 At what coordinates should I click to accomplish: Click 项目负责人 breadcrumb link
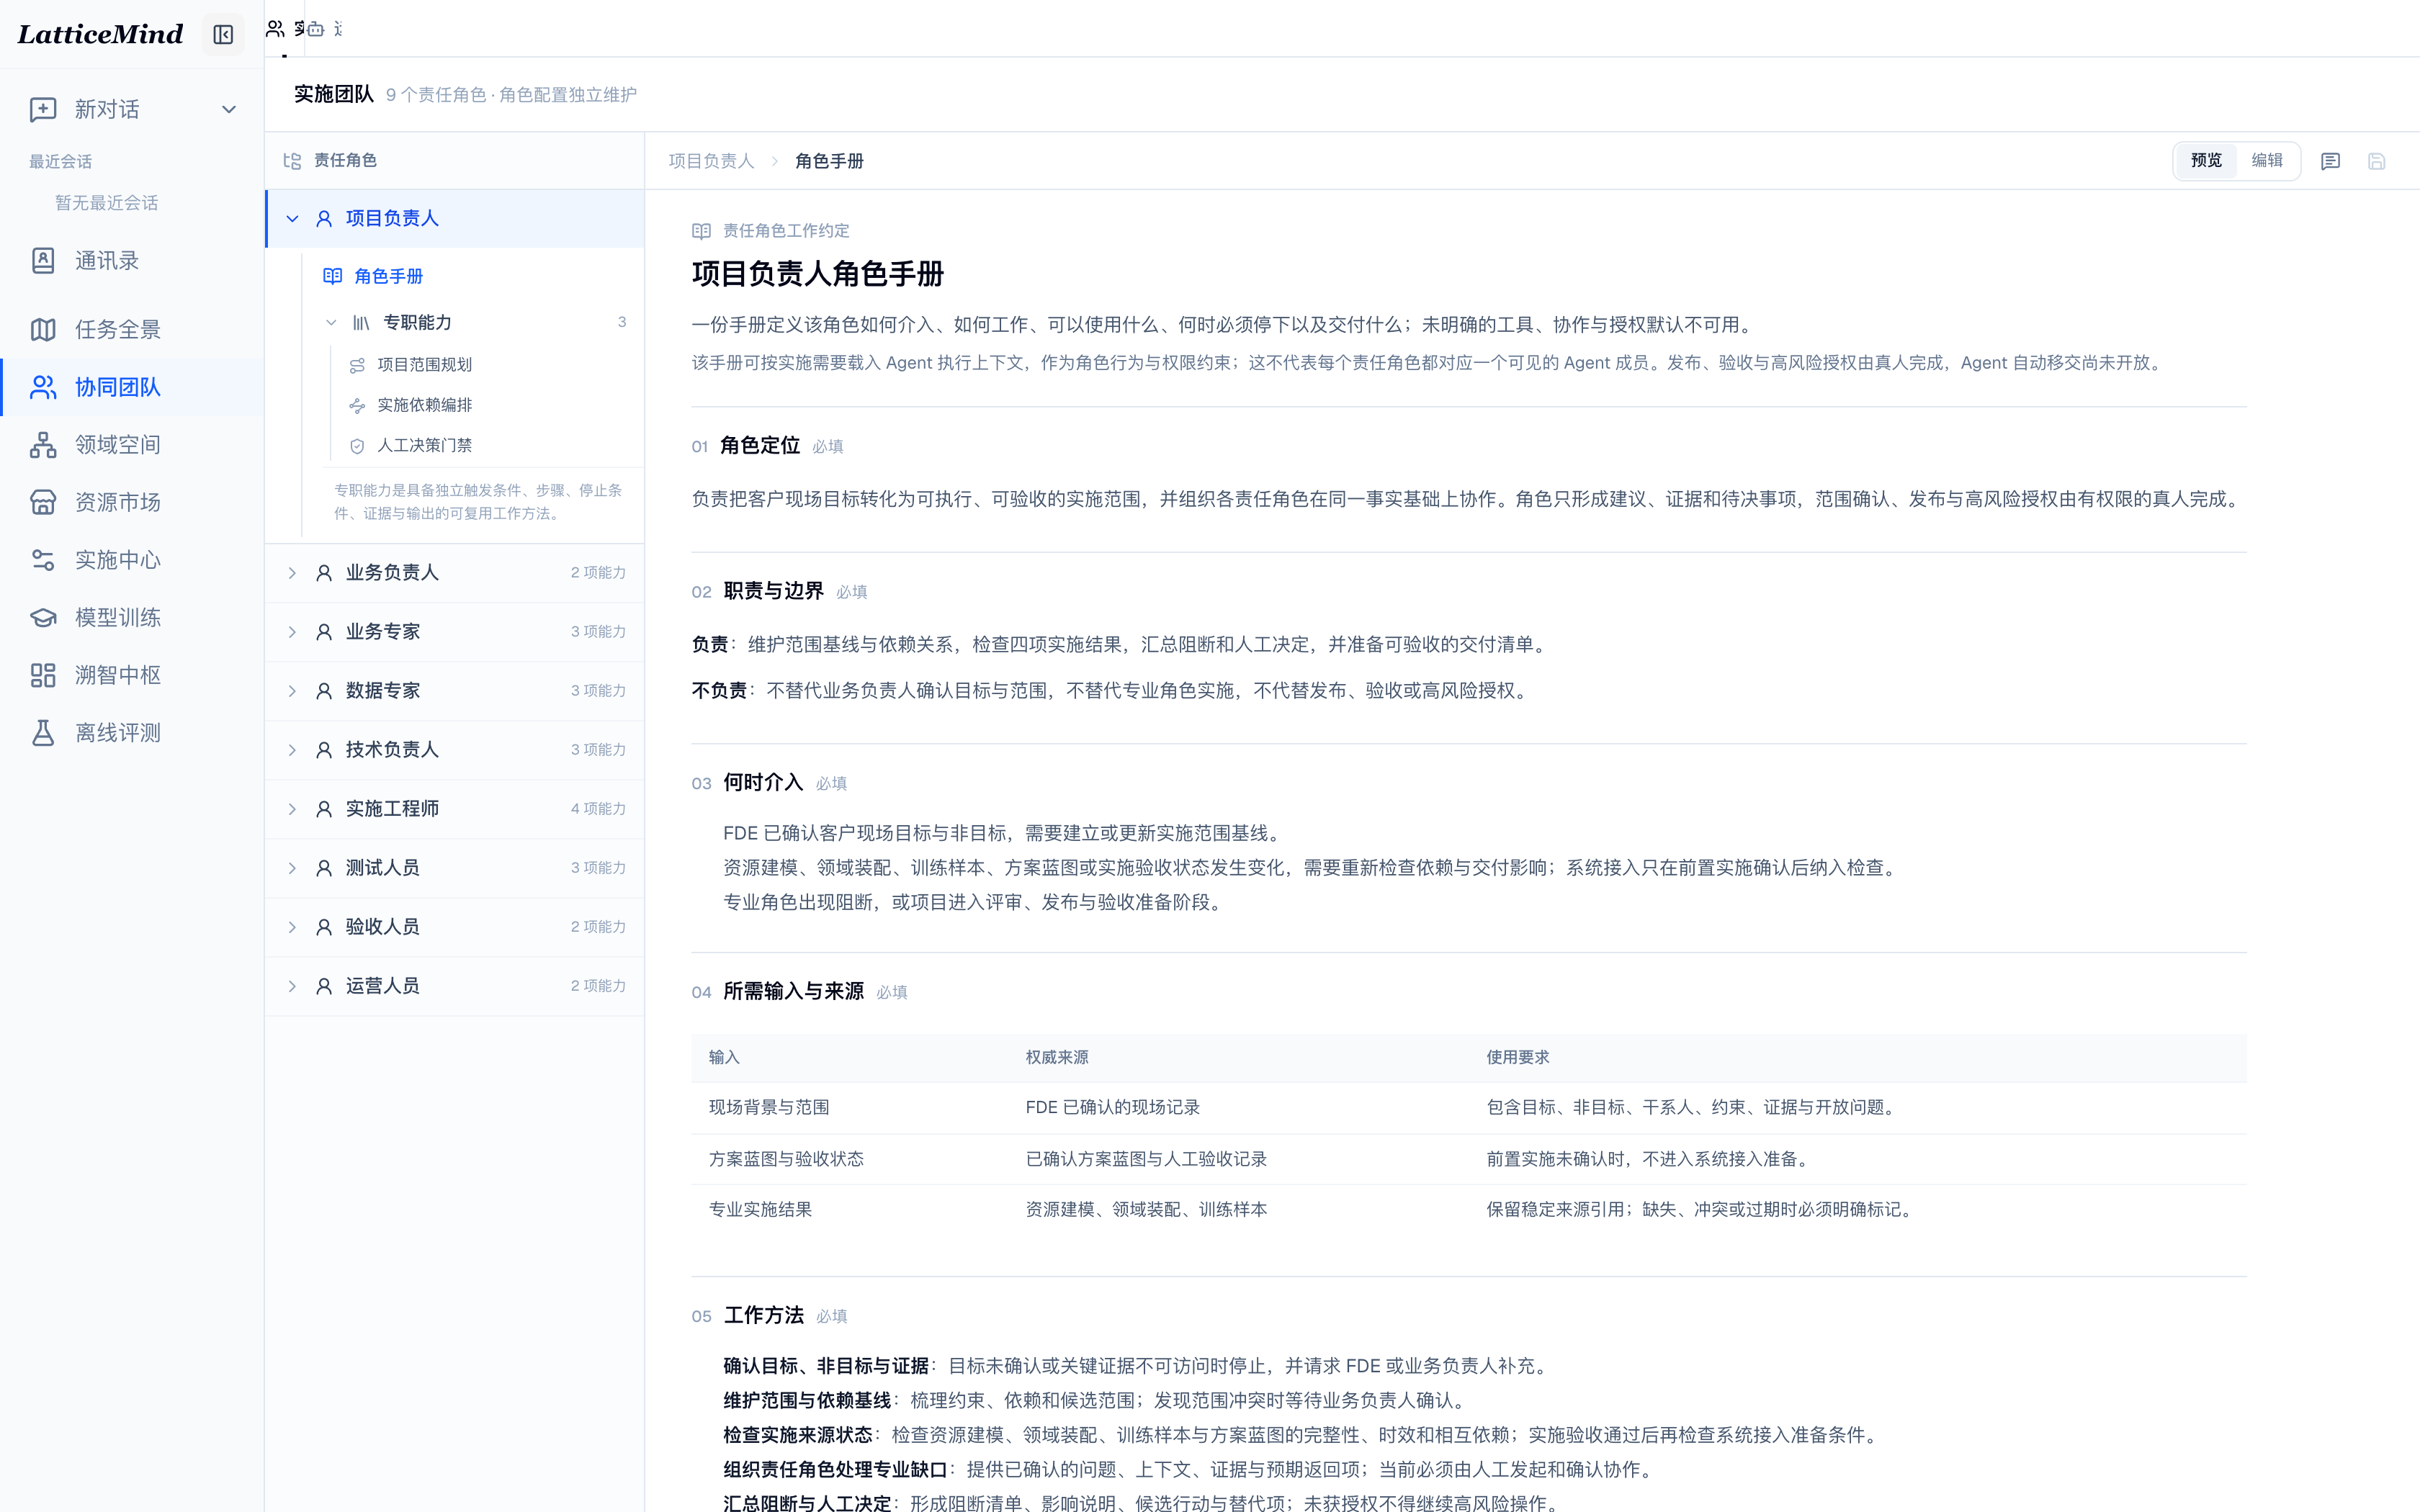[x=711, y=161]
